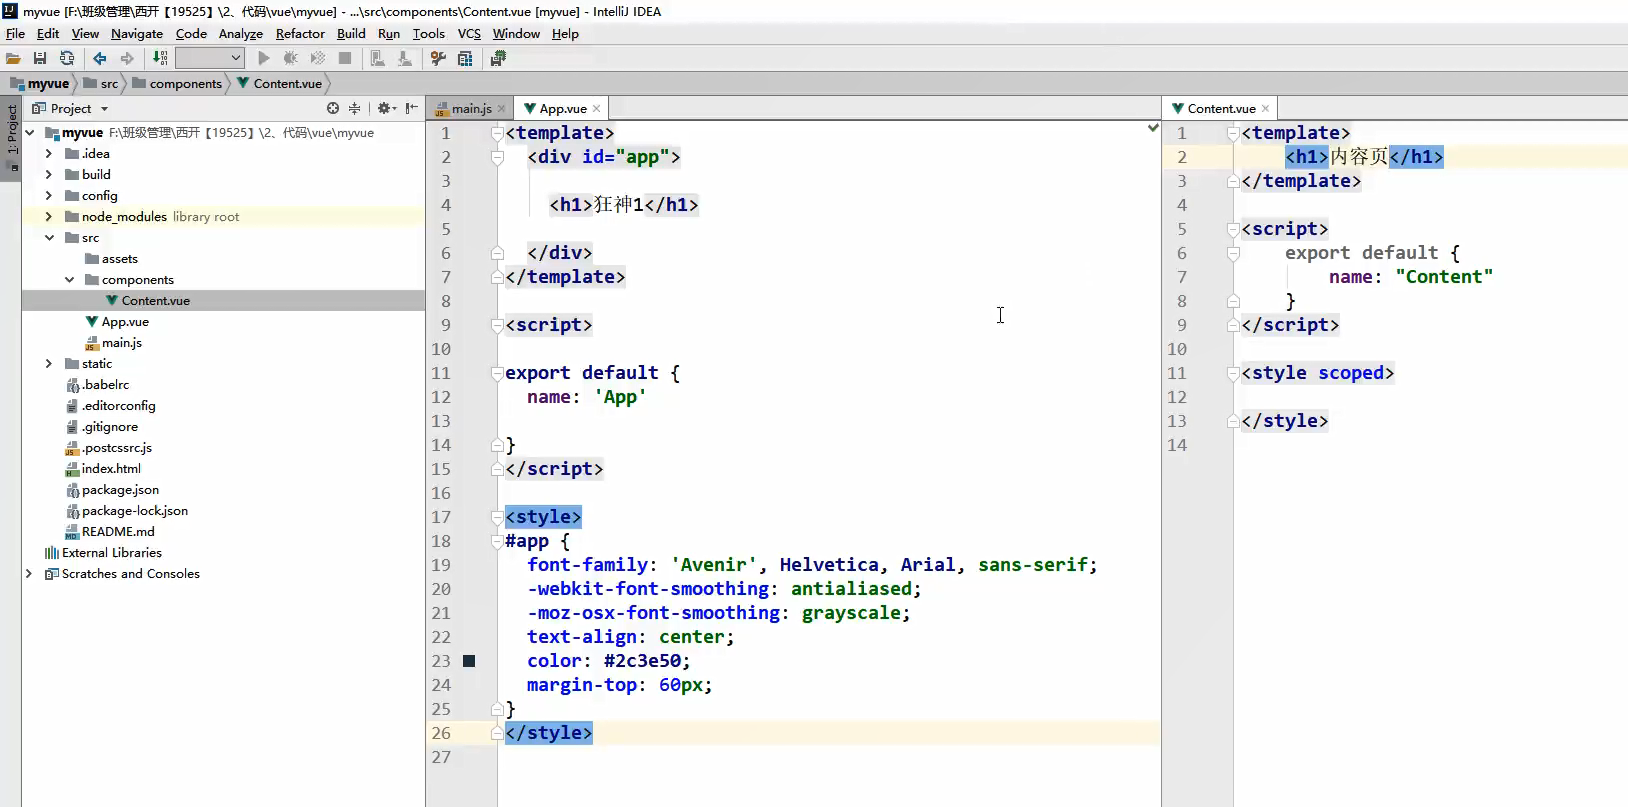The image size is (1628, 807).
Task: Close the Content.vue editor tab
Action: point(1266,109)
